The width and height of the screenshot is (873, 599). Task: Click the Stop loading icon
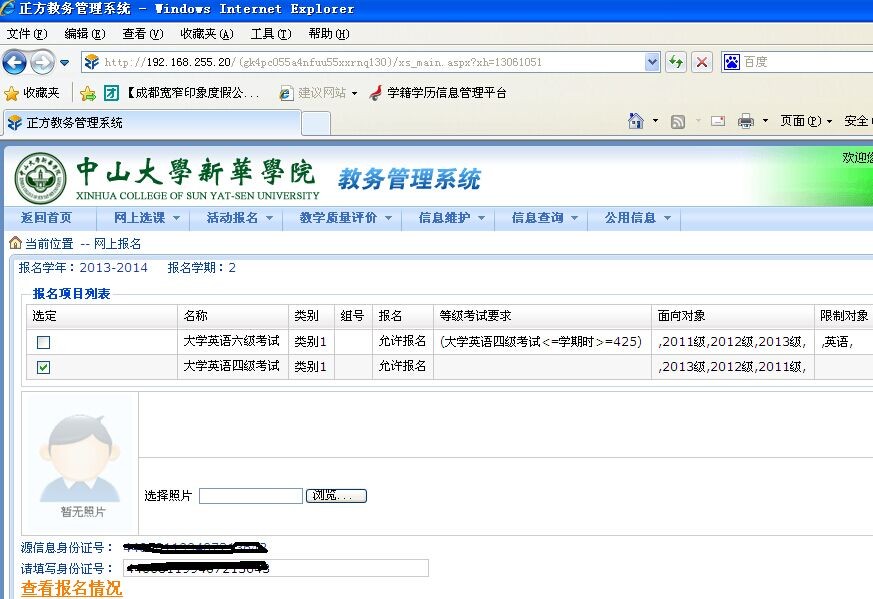tap(702, 62)
